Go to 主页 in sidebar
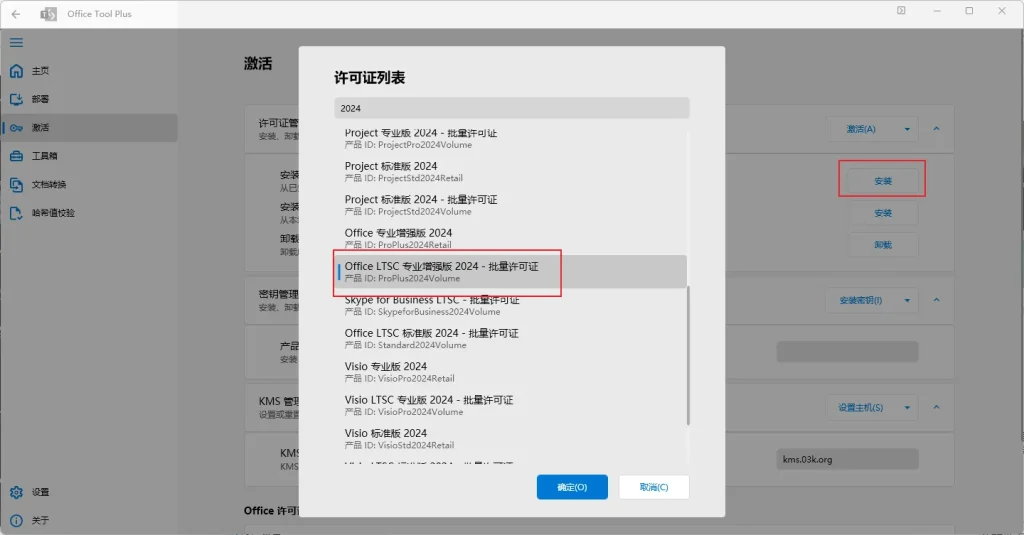The height and width of the screenshot is (535, 1024). coord(40,71)
